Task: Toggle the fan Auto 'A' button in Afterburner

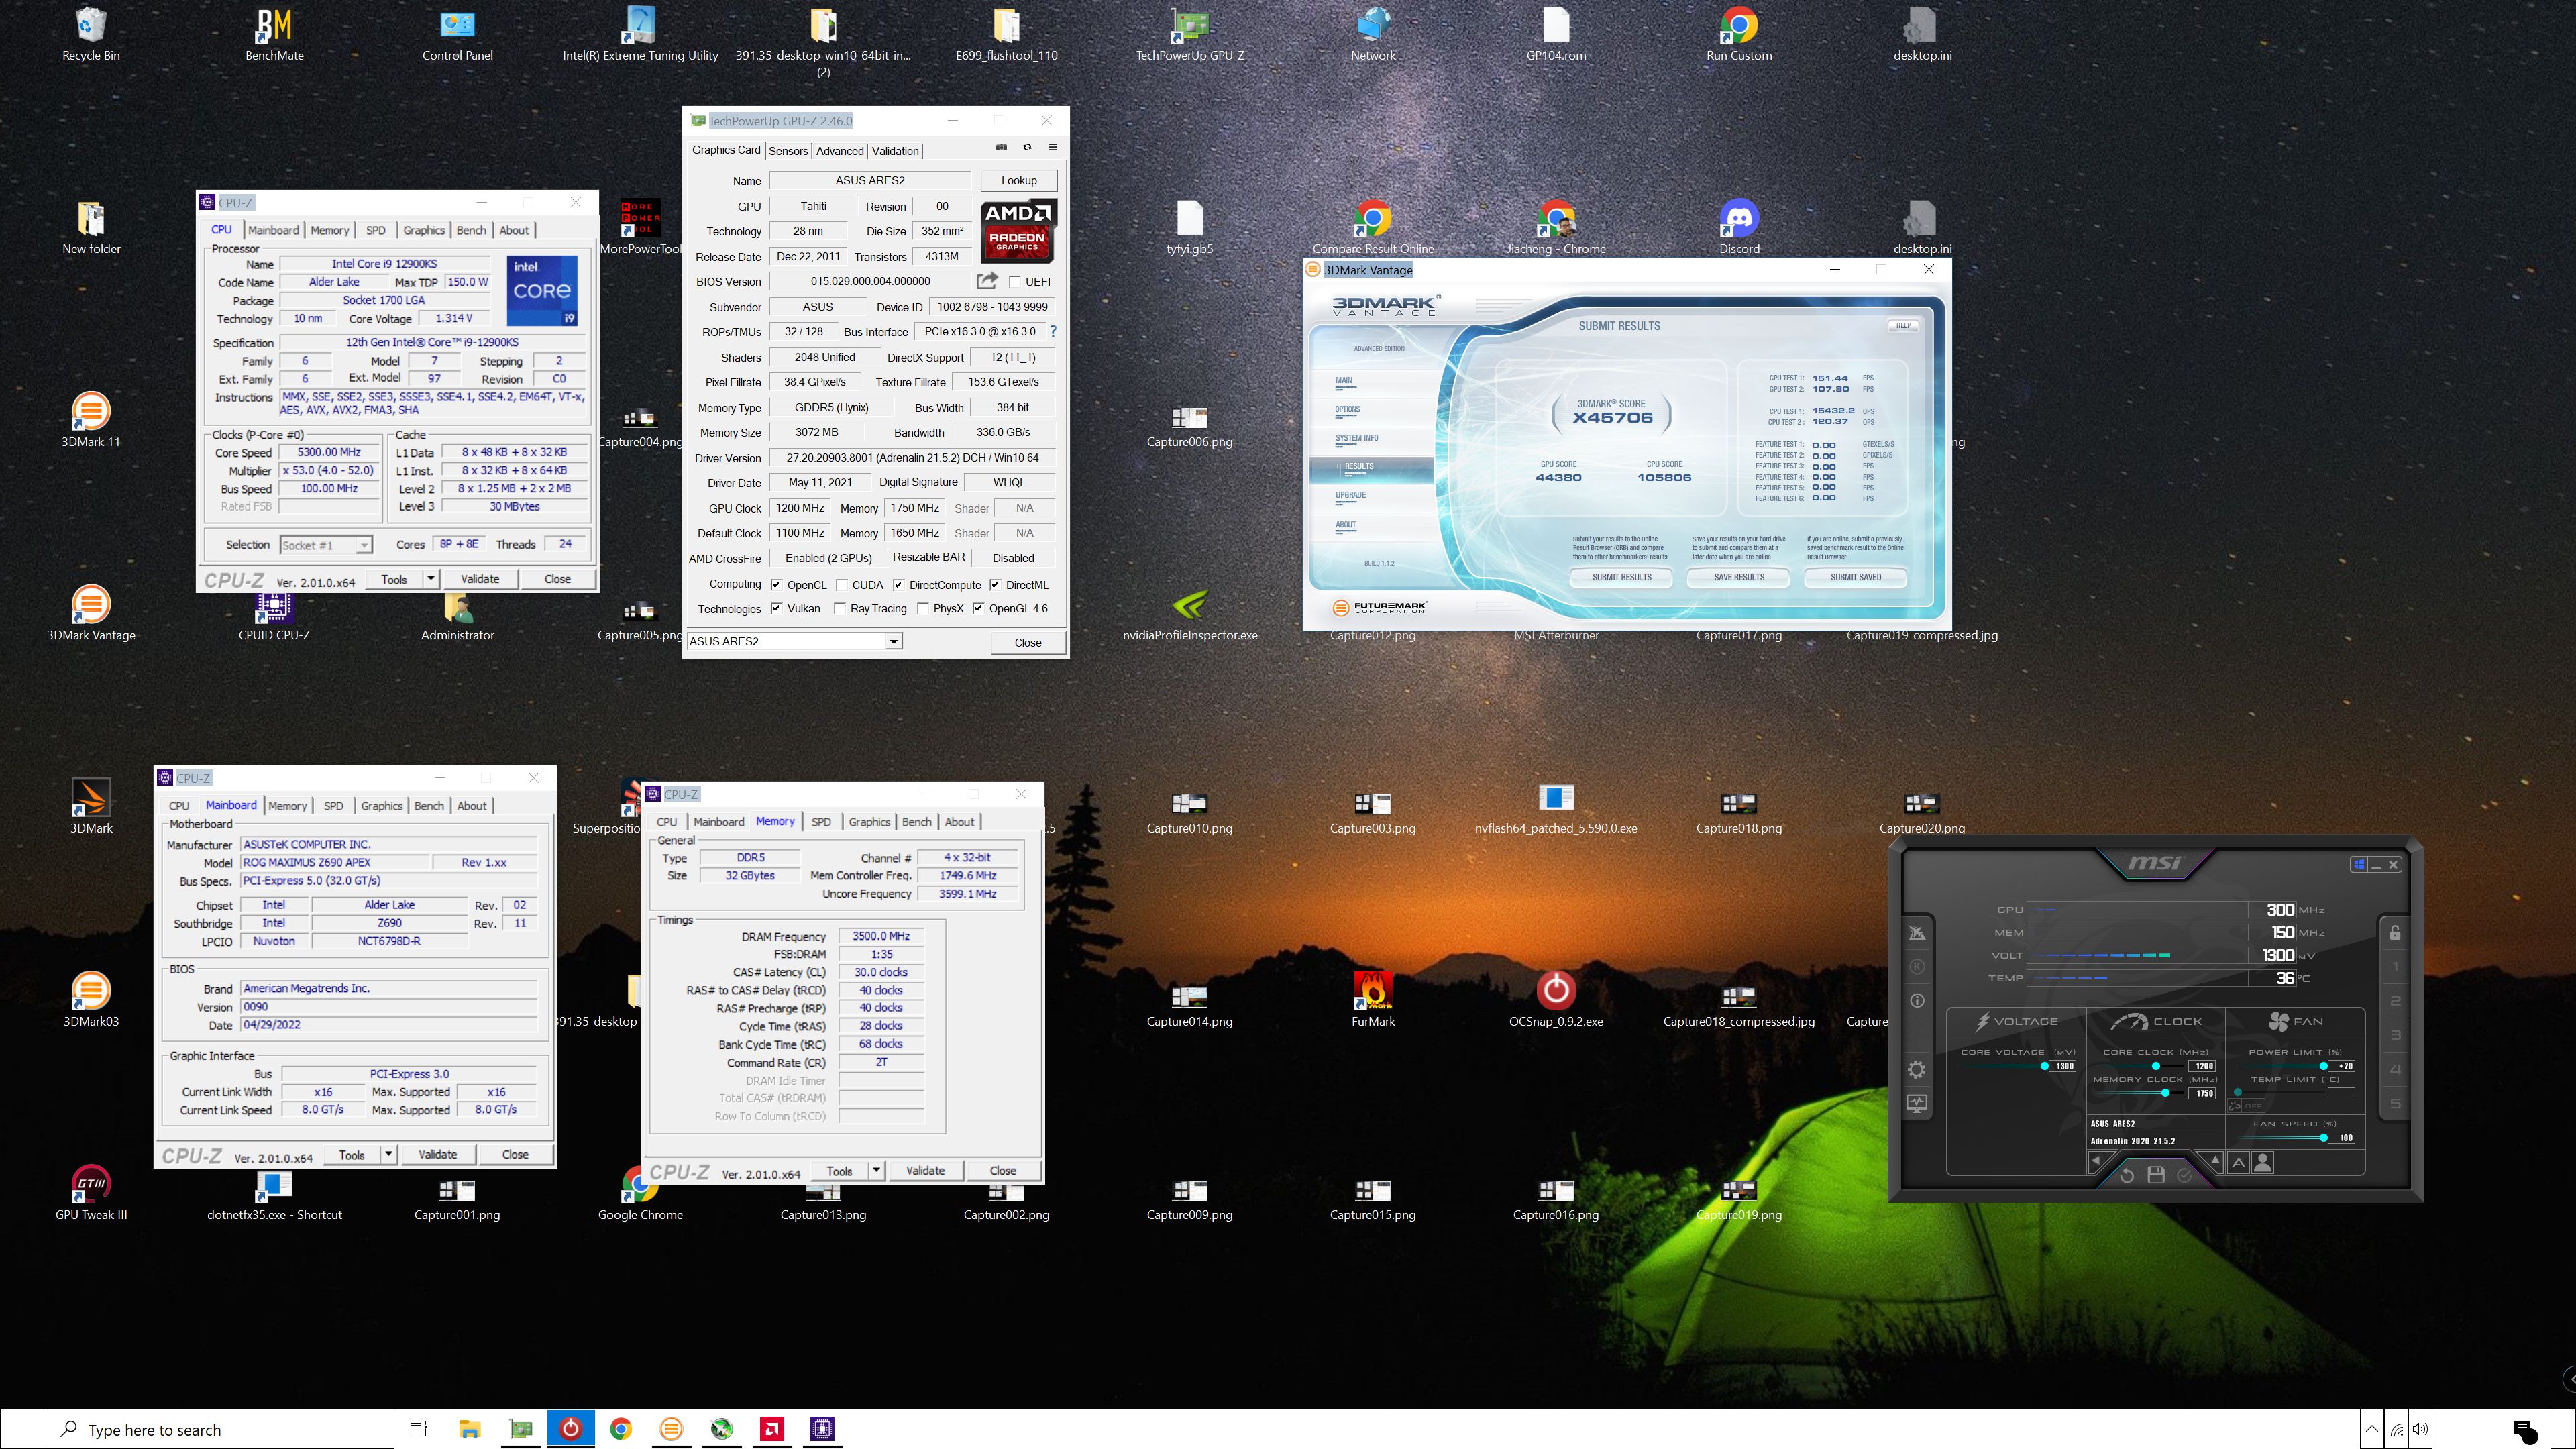Action: [2238, 1162]
